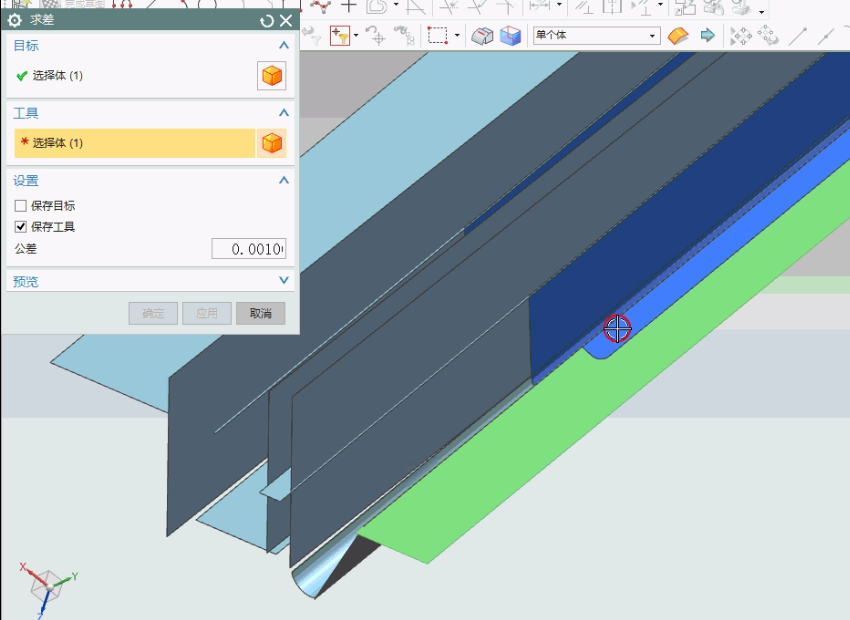Click the blue translucent box icon
The image size is (850, 620).
(510, 36)
